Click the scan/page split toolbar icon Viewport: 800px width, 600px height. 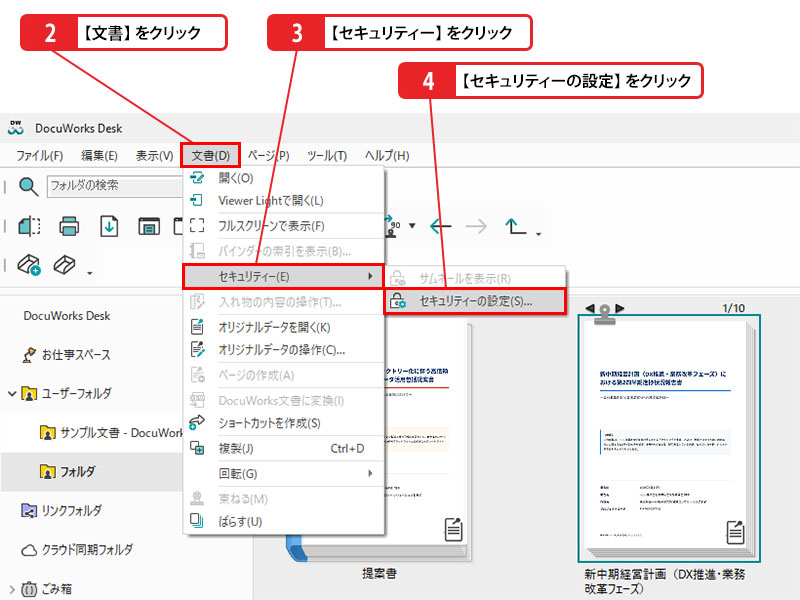pyautogui.click(x=29, y=226)
